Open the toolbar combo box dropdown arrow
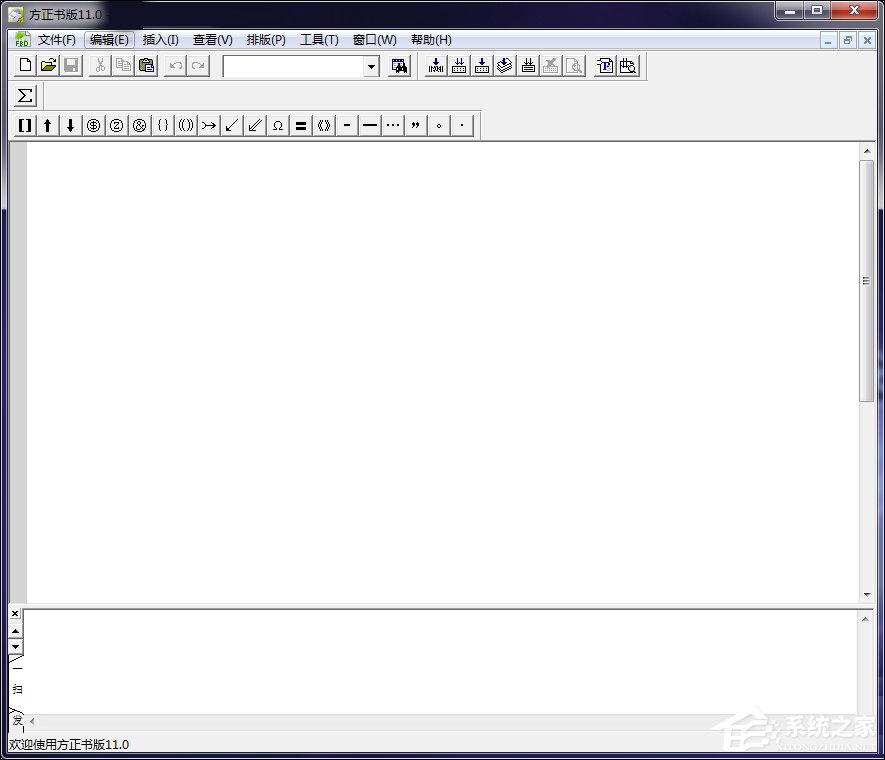 pyautogui.click(x=371, y=67)
